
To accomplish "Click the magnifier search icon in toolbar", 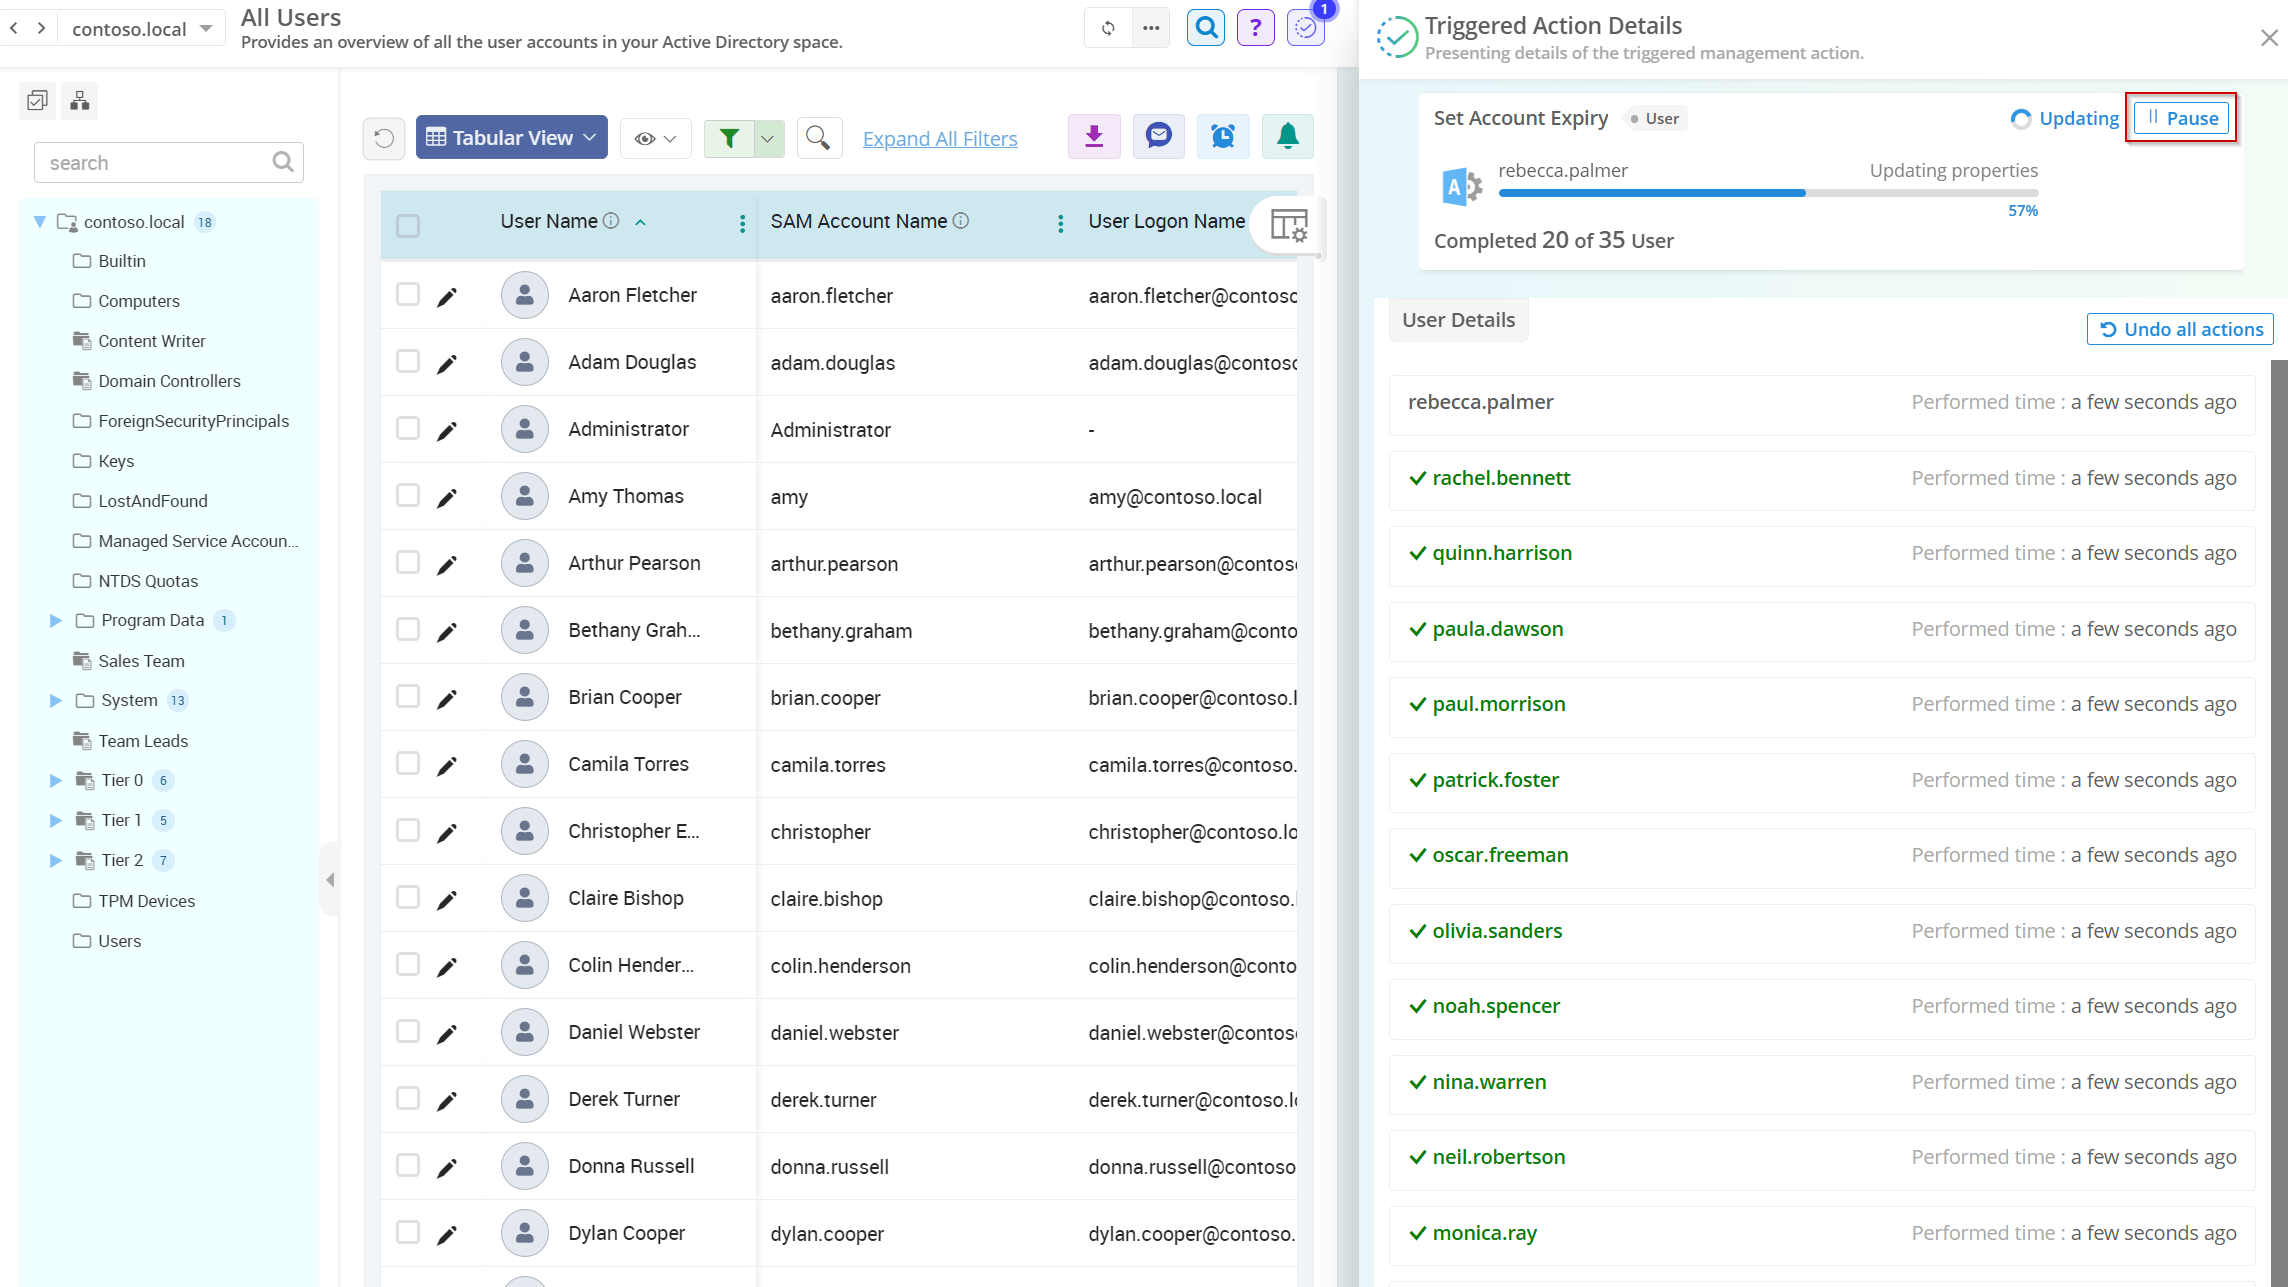I will [819, 138].
